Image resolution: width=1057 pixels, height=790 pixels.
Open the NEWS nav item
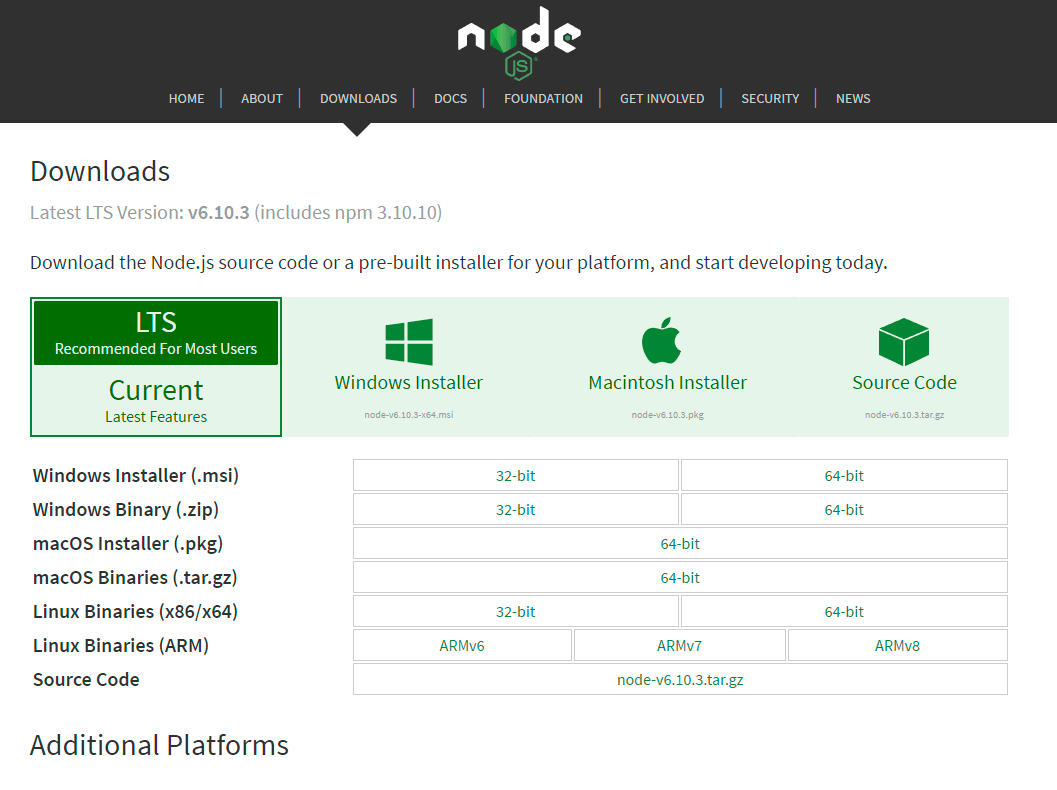tap(853, 98)
